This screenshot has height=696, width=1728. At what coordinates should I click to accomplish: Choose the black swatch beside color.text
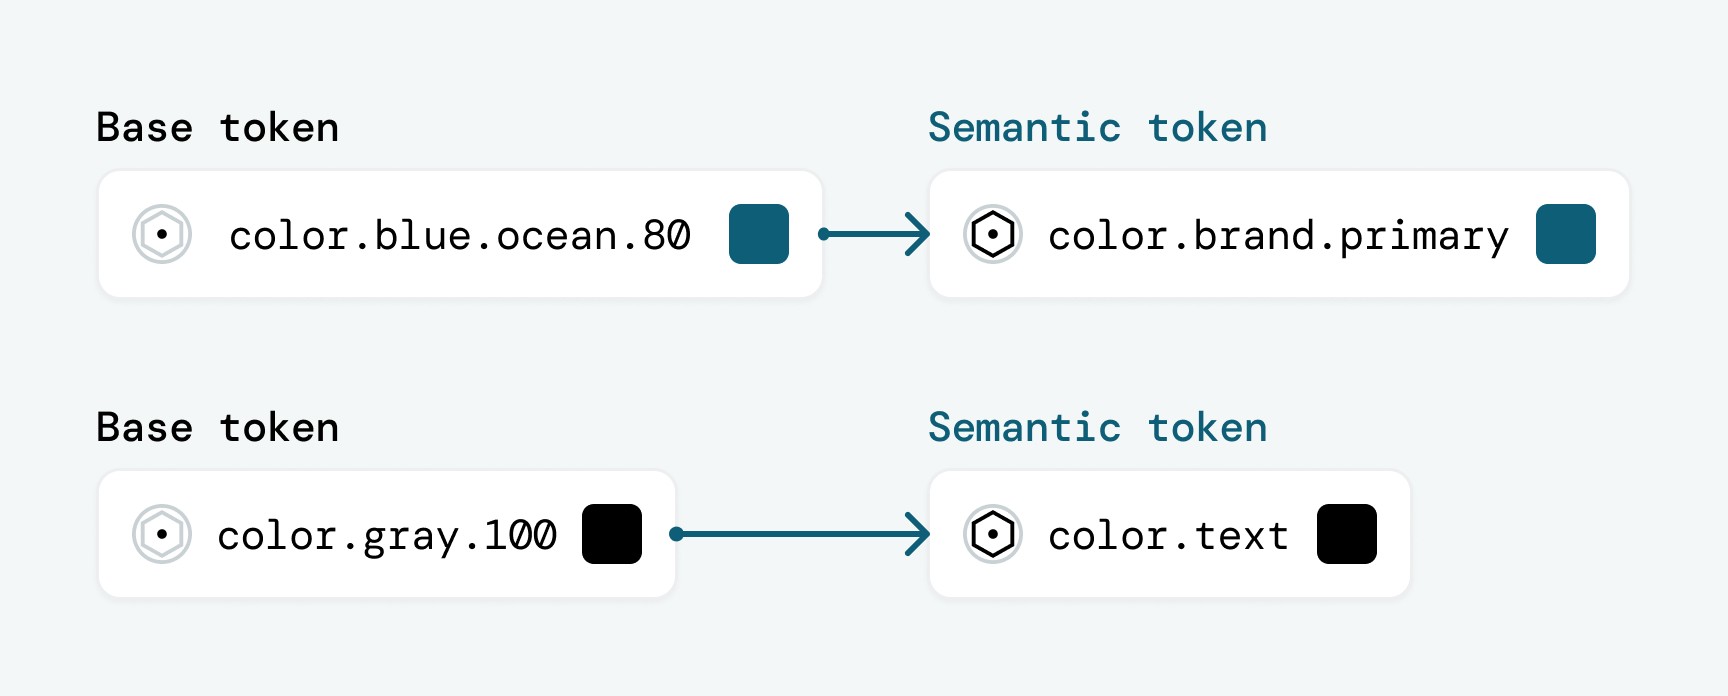pos(1347,534)
